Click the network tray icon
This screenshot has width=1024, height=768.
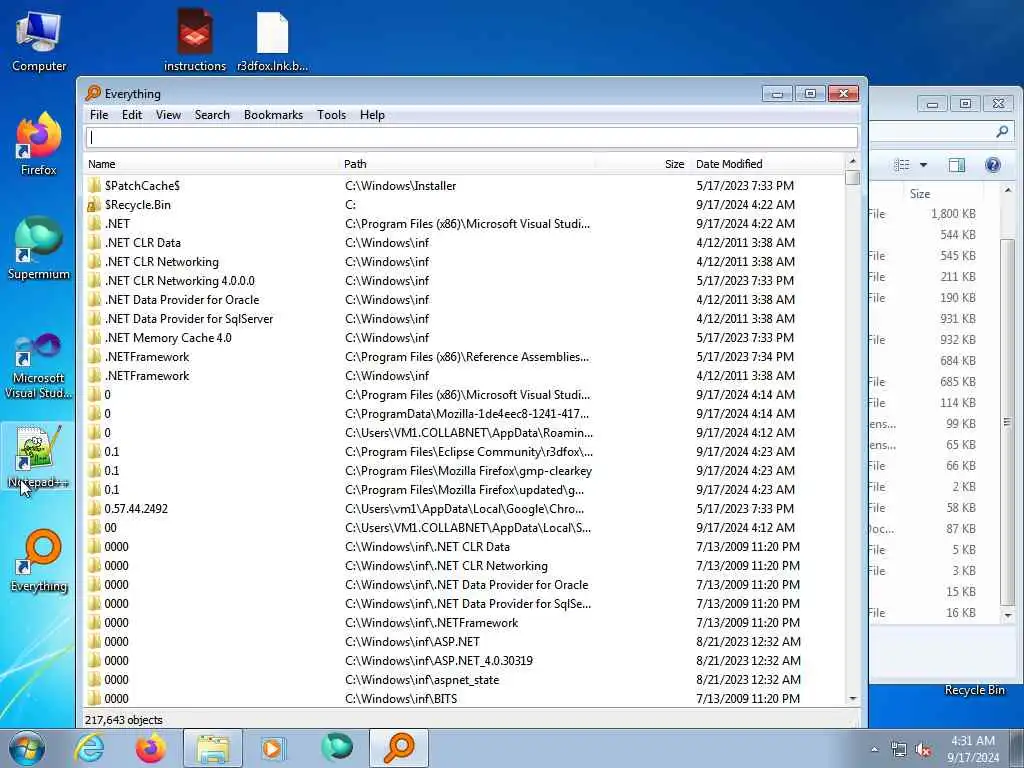point(899,750)
